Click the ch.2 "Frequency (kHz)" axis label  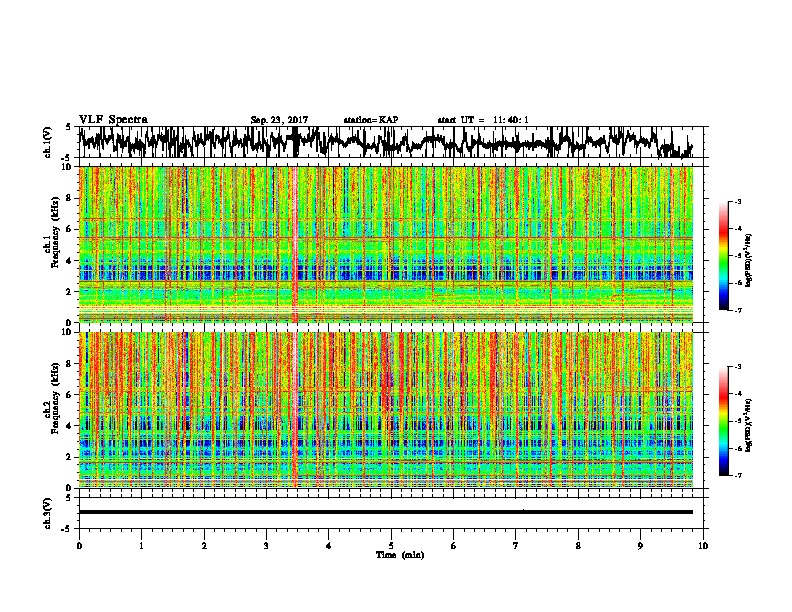[x=56, y=398]
